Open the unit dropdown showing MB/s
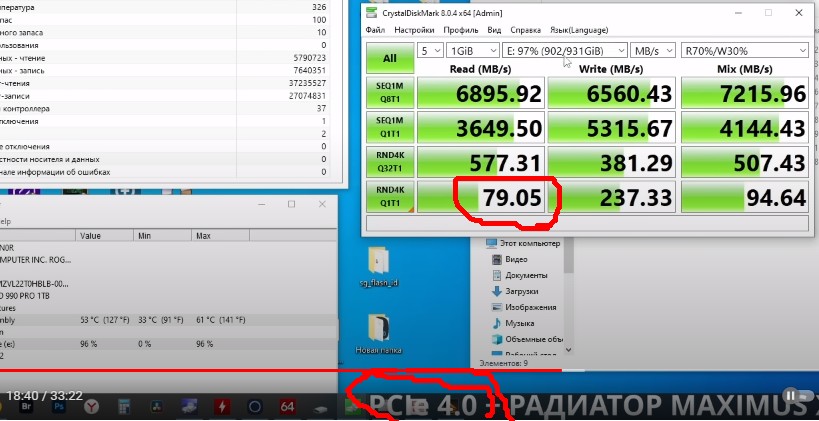The height and width of the screenshot is (421, 819). (x=653, y=51)
